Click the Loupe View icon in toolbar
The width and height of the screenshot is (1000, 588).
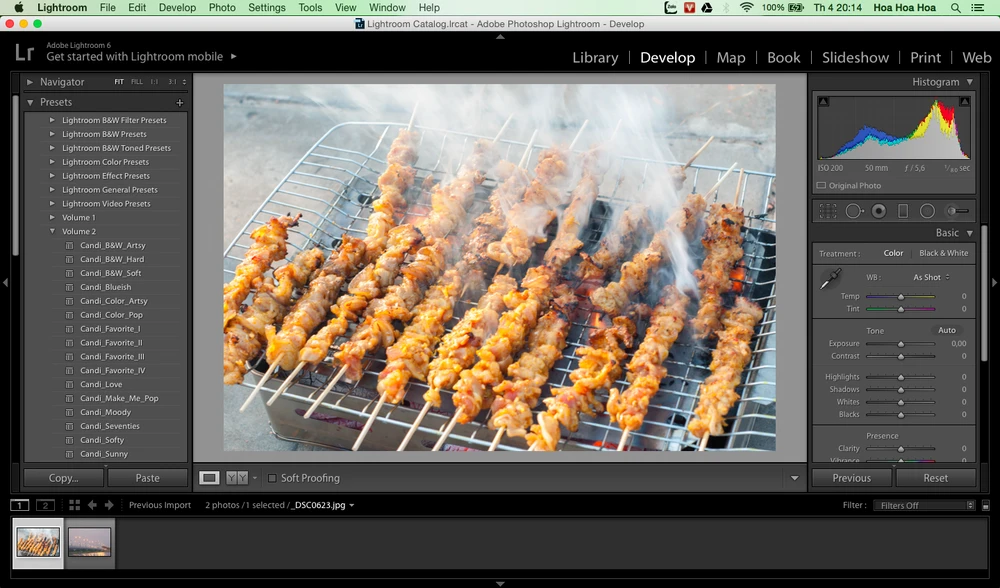[209, 477]
